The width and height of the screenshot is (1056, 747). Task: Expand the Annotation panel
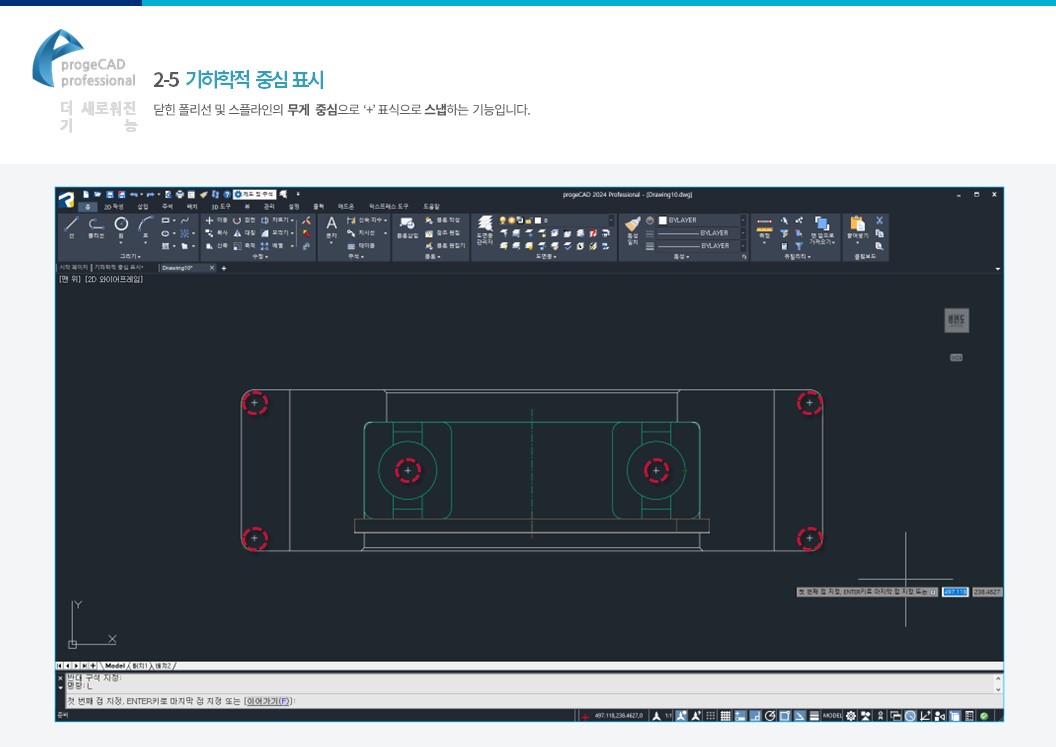pyautogui.click(x=355, y=257)
